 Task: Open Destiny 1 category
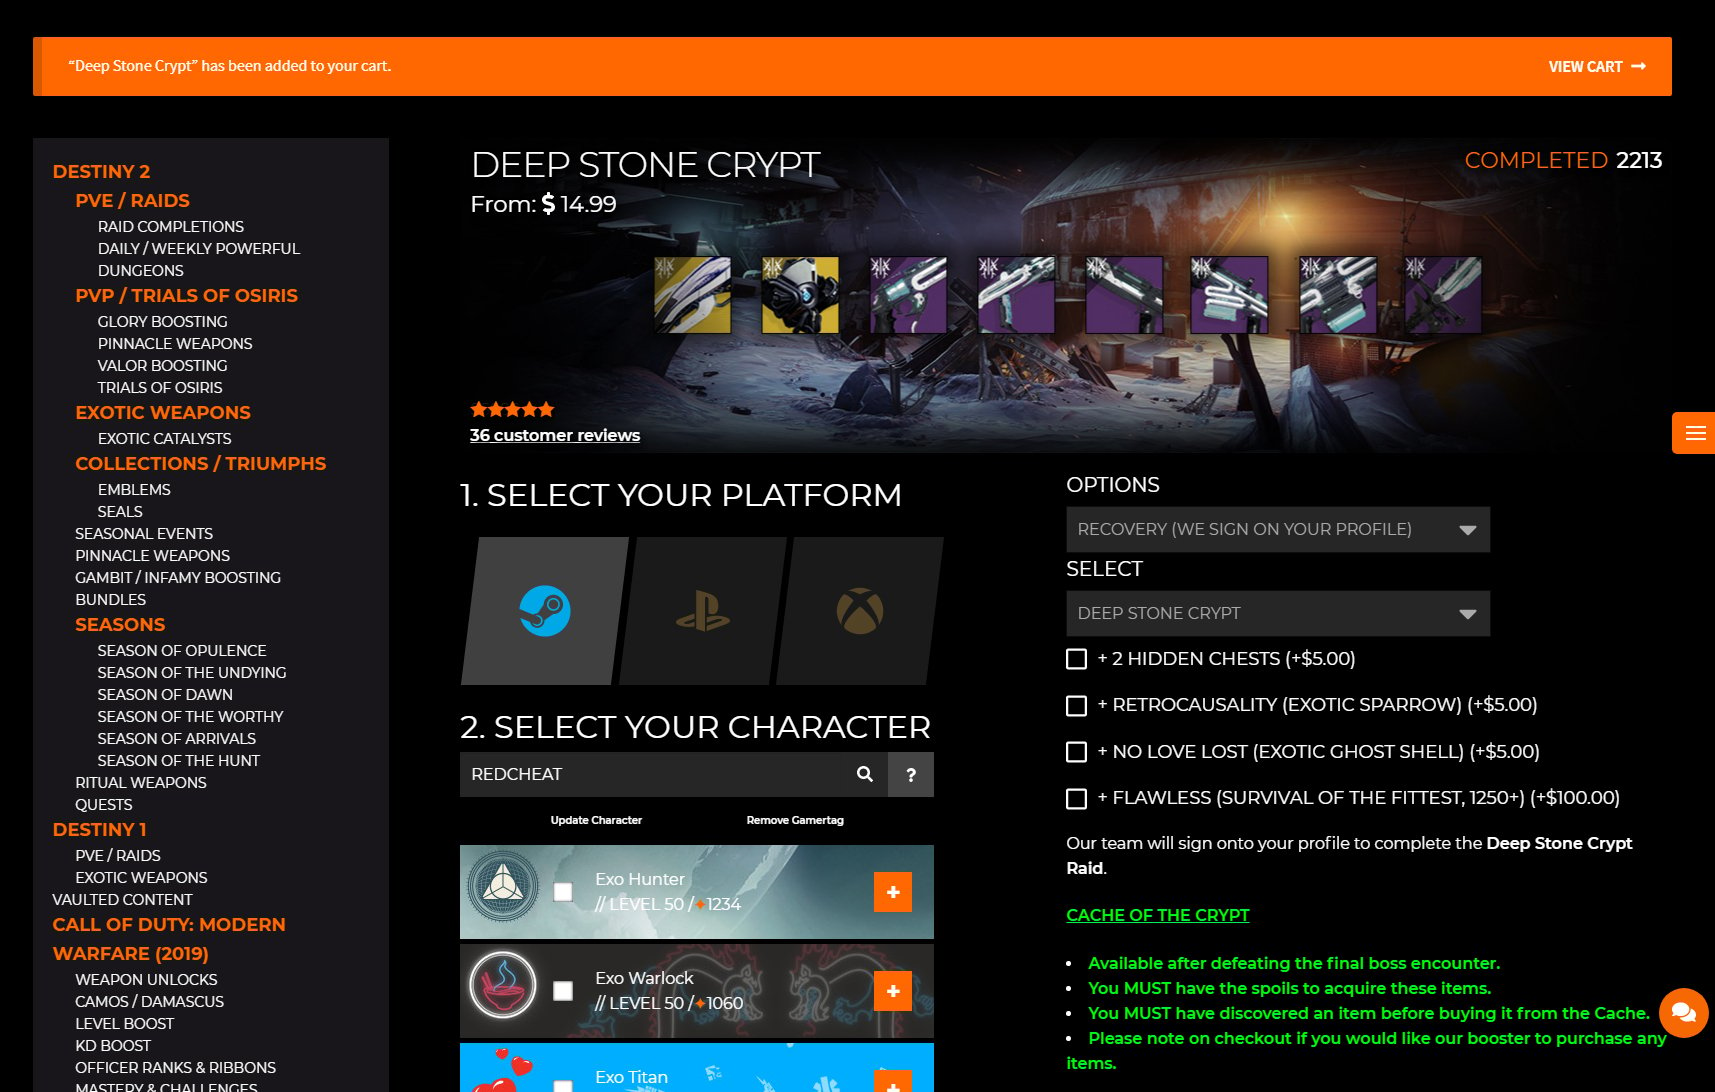(x=99, y=829)
